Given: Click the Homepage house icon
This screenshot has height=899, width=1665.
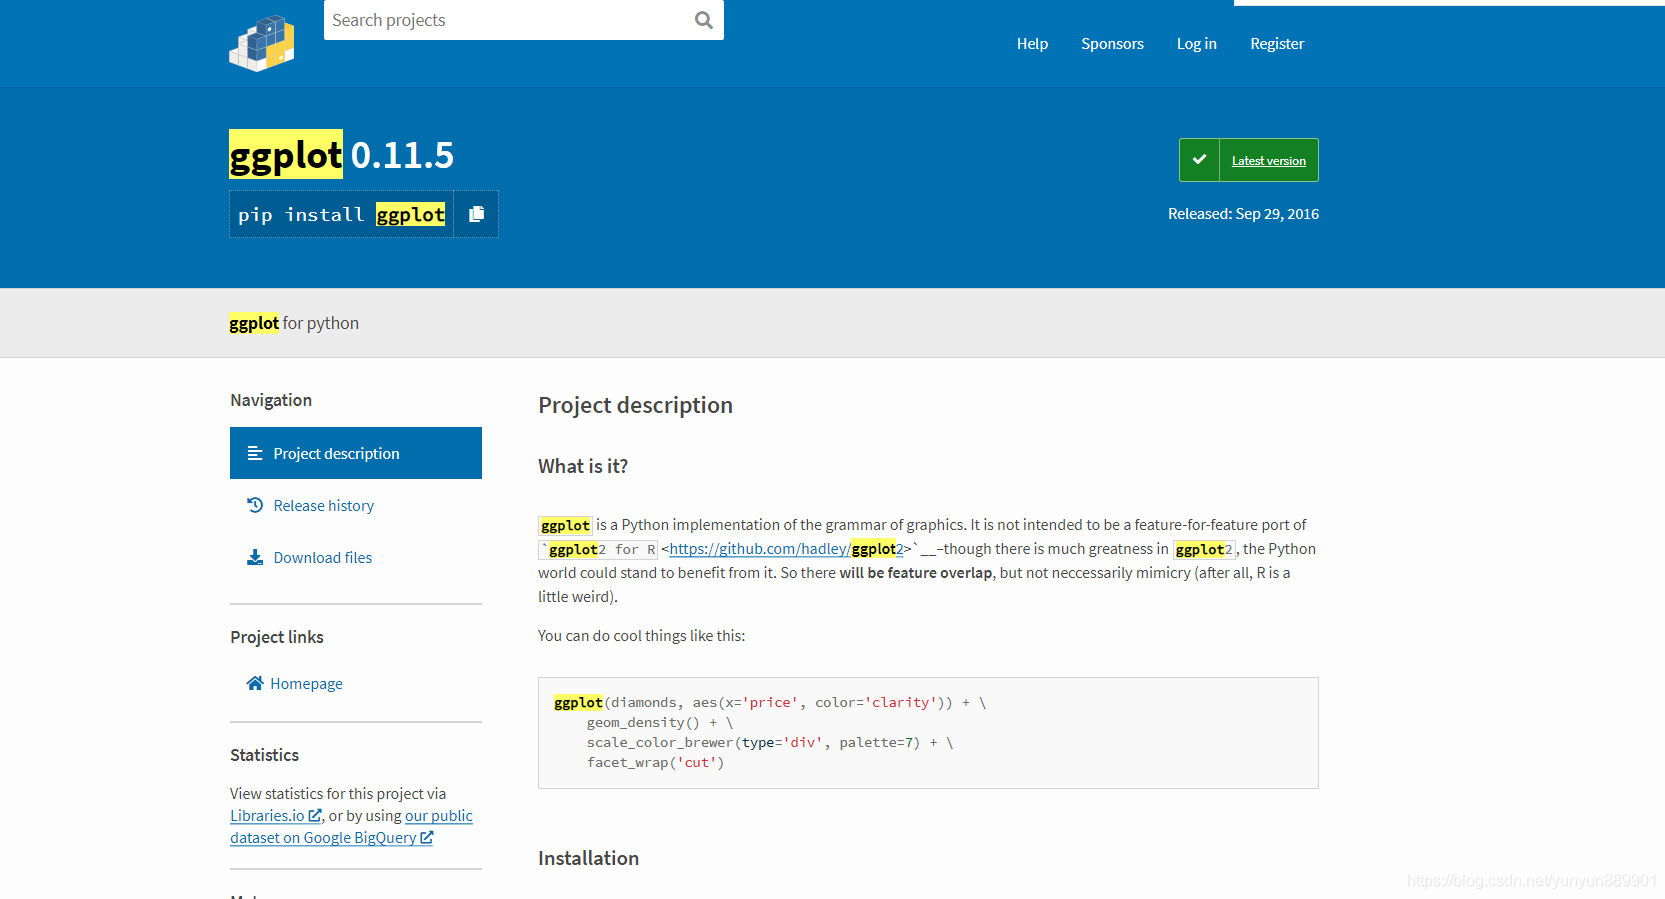Looking at the screenshot, I should click(255, 684).
